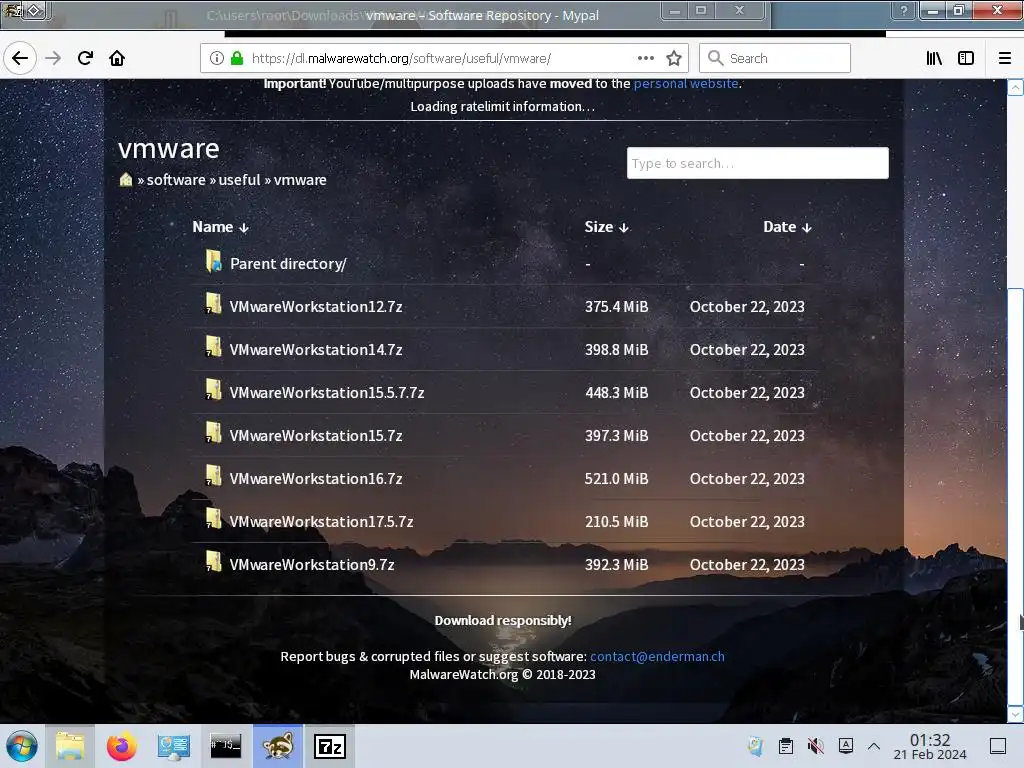
Task: Open the Windows Start menu
Action: click(22, 746)
